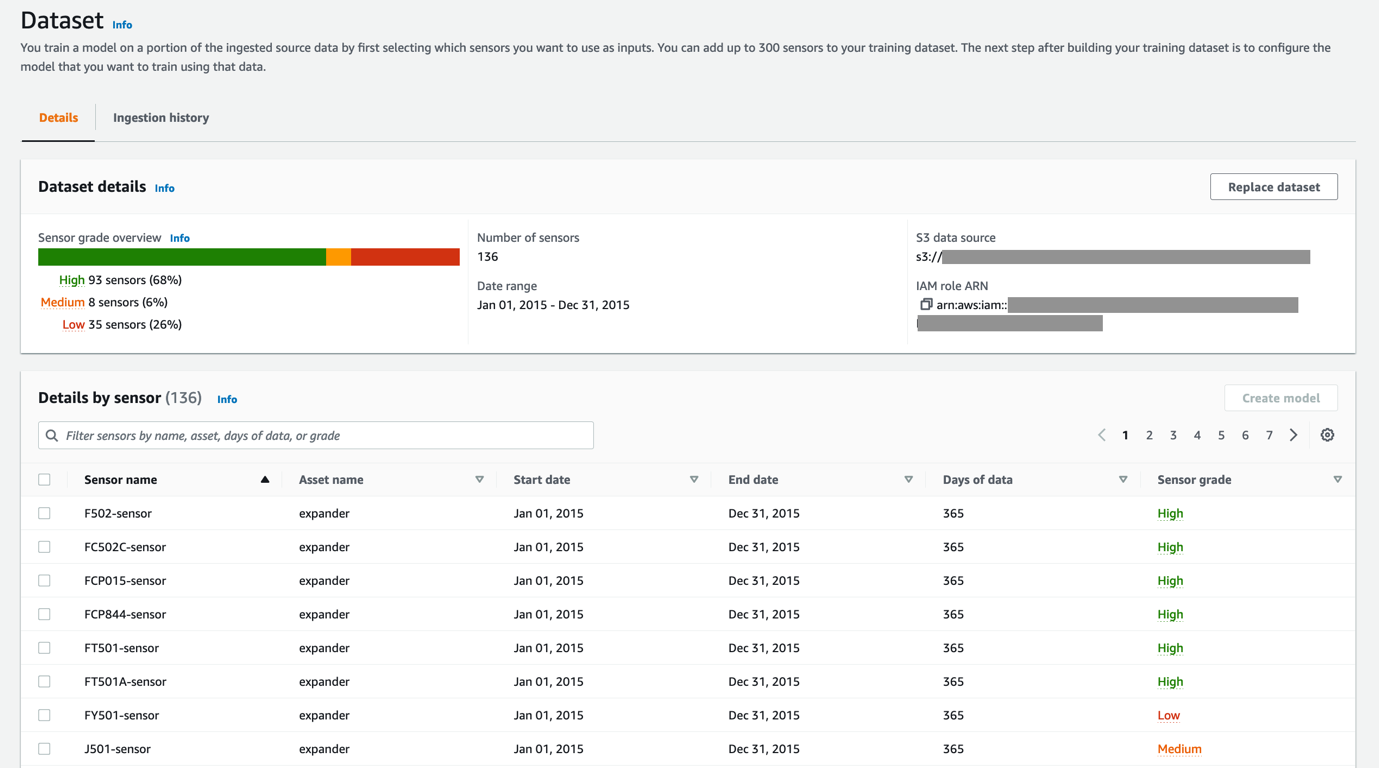Open table preferences gear icon
The width and height of the screenshot is (1379, 768).
coord(1327,435)
